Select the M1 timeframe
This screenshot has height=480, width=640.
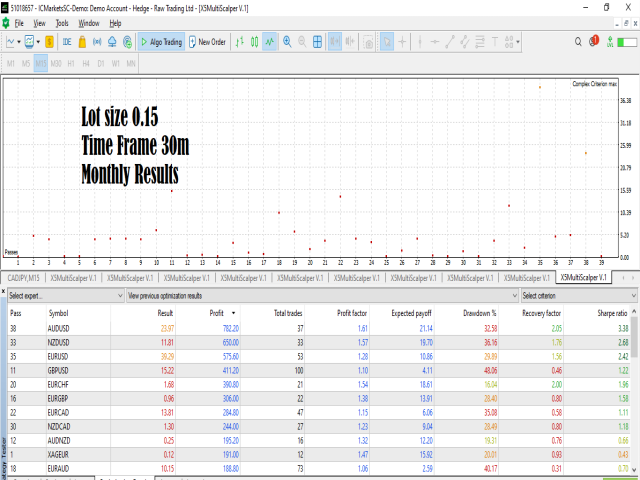click(x=11, y=63)
